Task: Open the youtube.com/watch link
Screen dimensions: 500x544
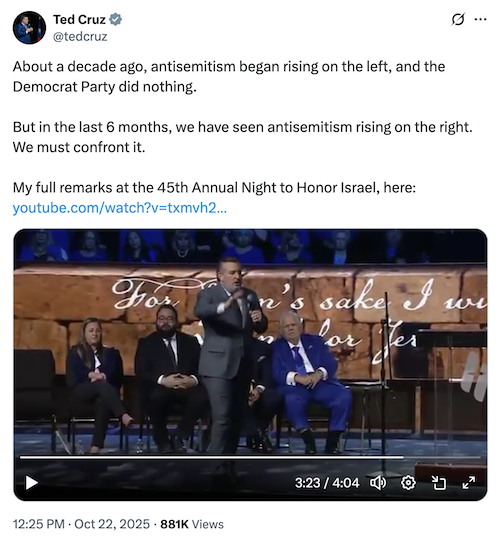Action: tap(120, 208)
